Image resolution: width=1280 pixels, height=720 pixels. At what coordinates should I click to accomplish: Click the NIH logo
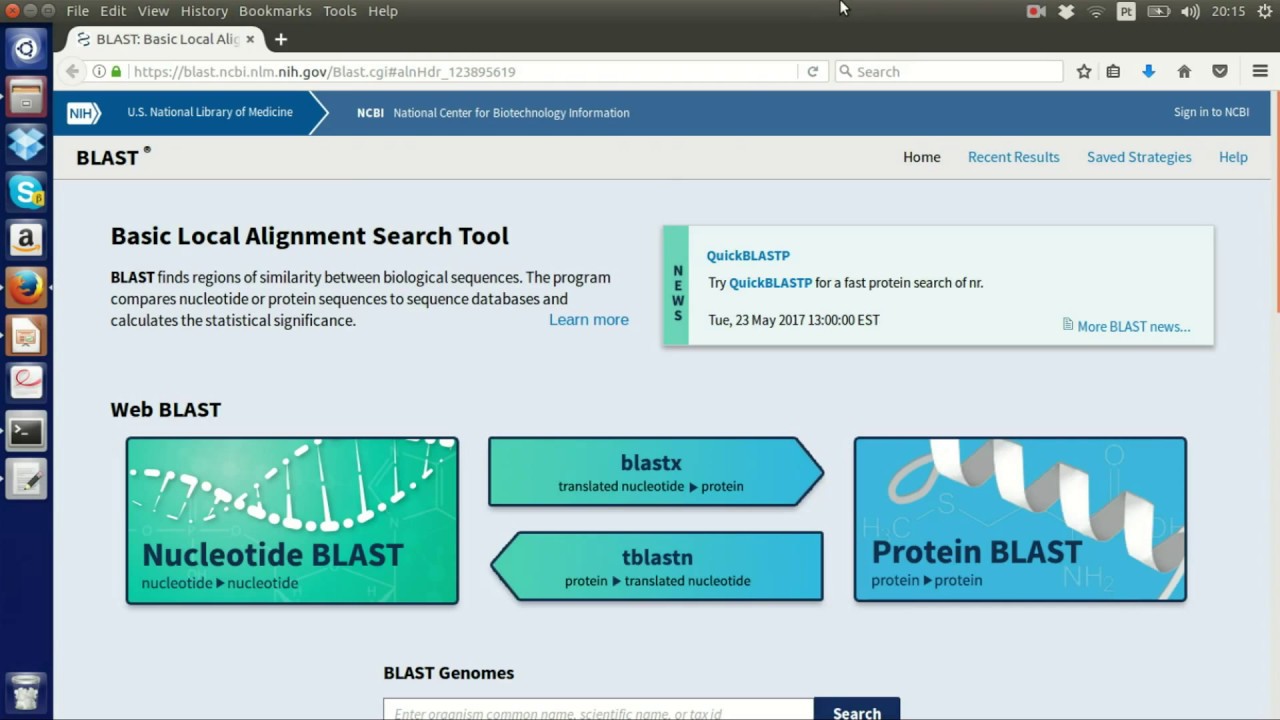pos(84,113)
